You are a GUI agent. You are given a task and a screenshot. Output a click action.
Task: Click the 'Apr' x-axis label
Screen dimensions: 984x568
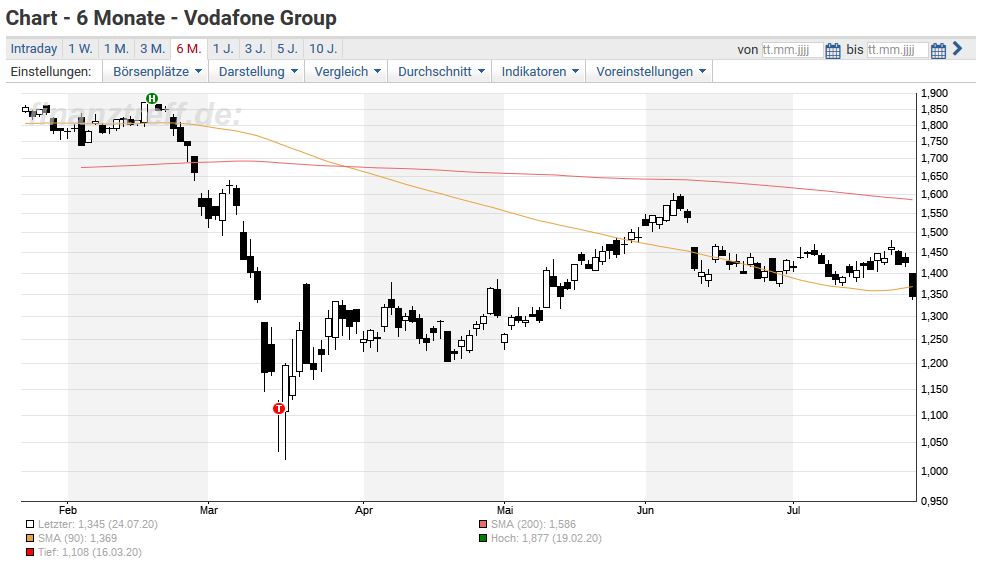click(364, 510)
